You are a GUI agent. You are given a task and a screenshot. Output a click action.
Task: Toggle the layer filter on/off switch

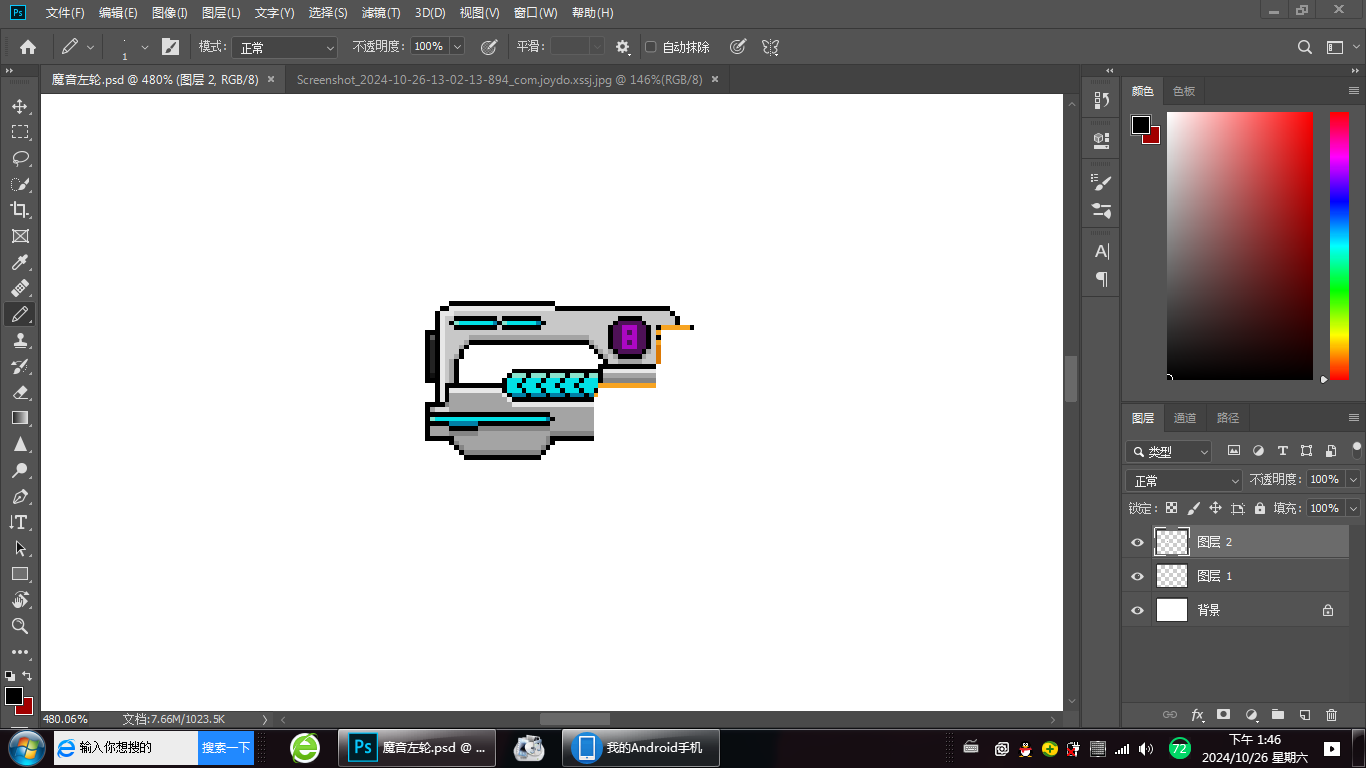coord(1357,449)
